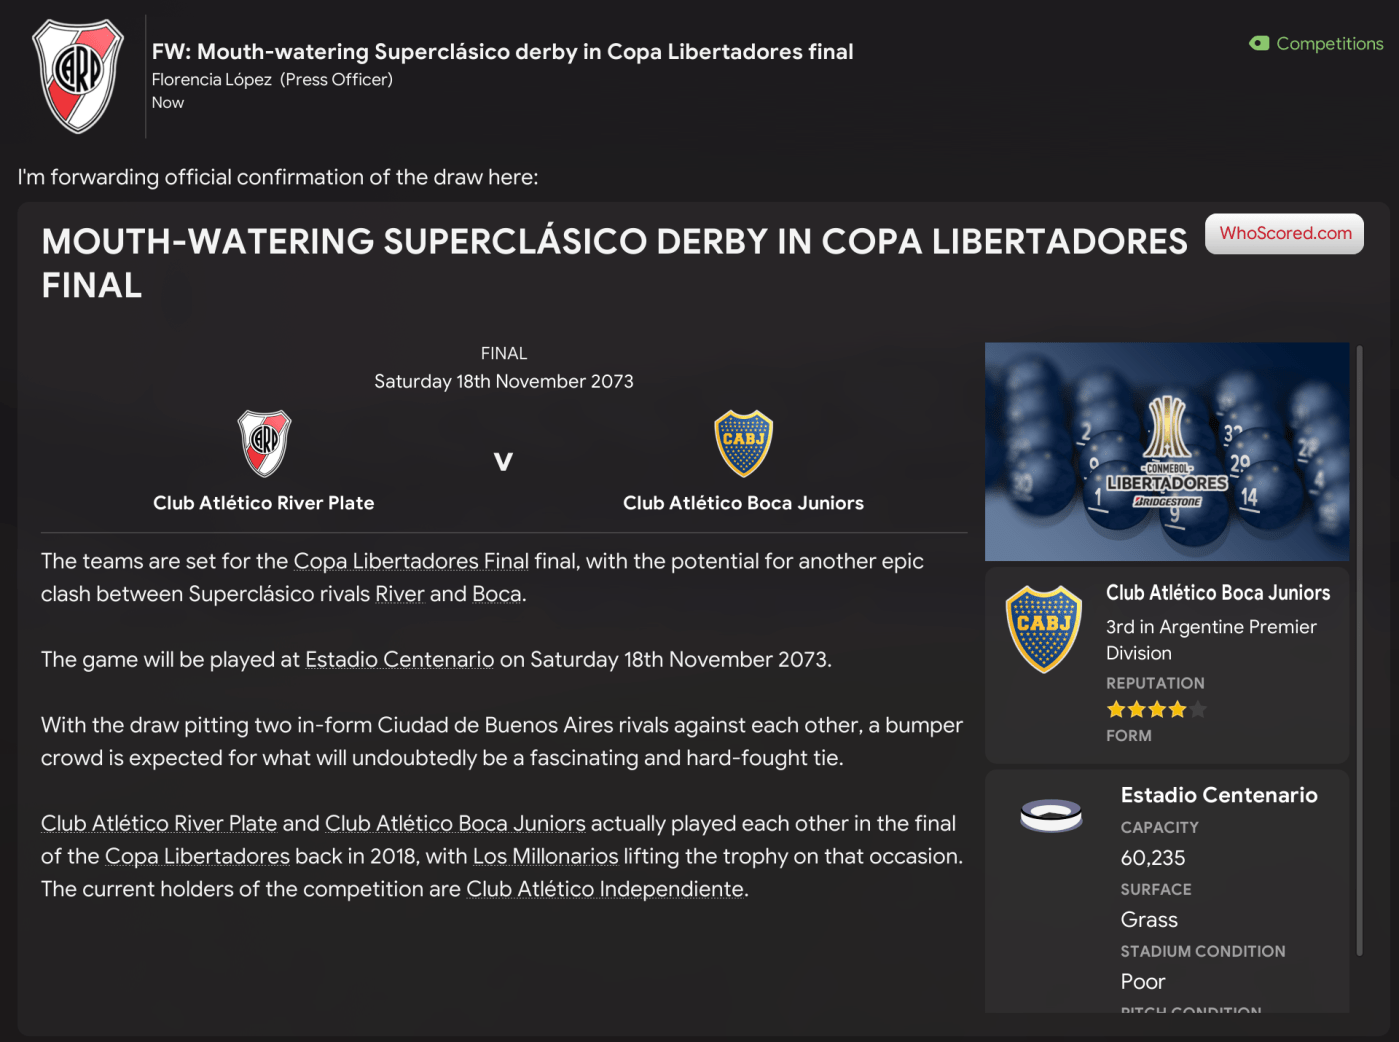
Task: Open Club Atlético Boca Juniors fixture team name
Action: point(743,503)
